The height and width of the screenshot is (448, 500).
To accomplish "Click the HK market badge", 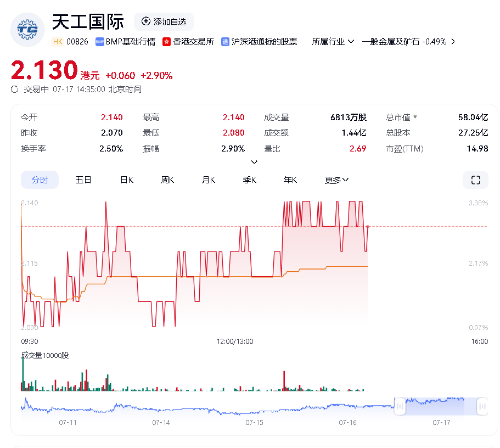I will [58, 42].
